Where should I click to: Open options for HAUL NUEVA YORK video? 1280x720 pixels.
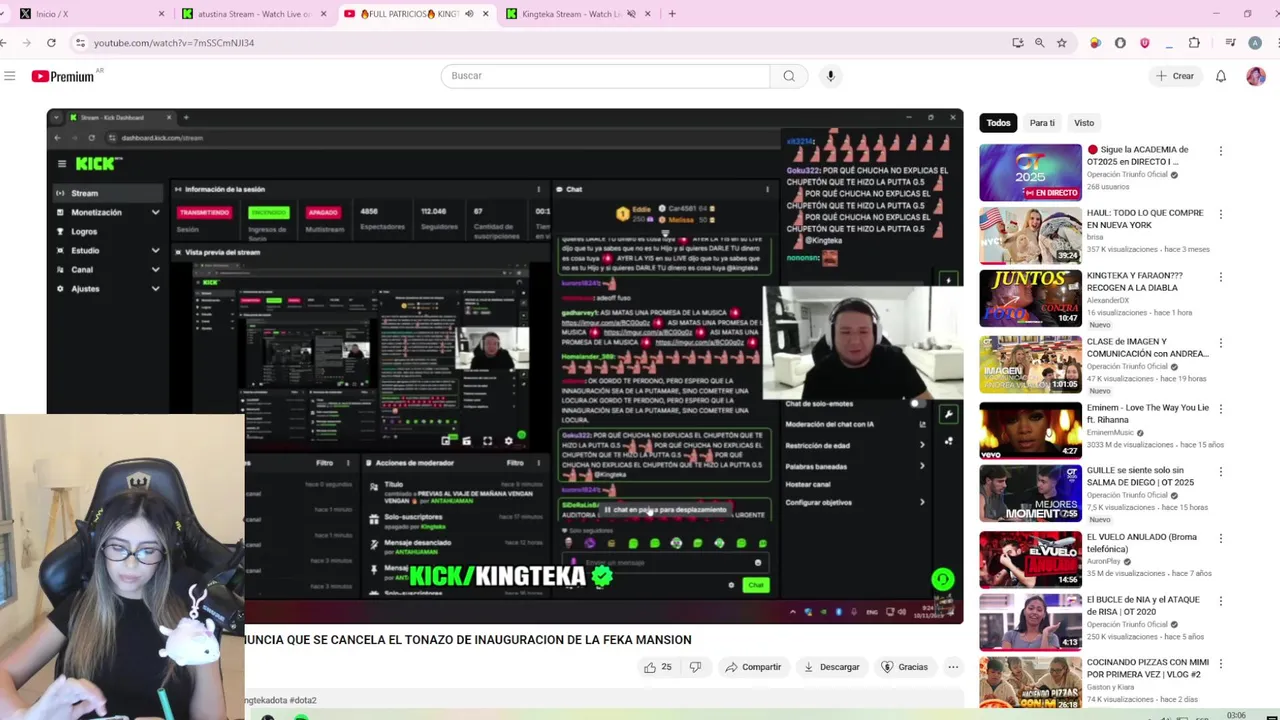pyautogui.click(x=1220, y=214)
